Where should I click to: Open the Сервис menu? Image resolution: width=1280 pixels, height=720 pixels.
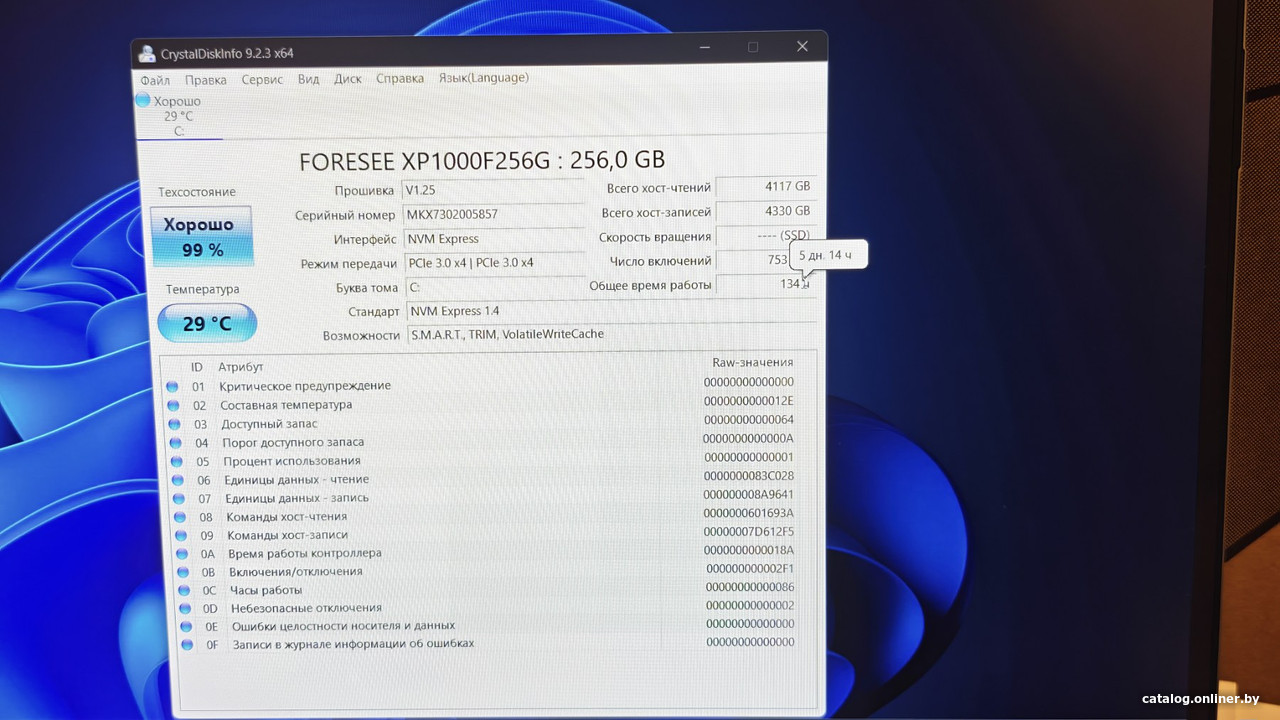(x=262, y=80)
